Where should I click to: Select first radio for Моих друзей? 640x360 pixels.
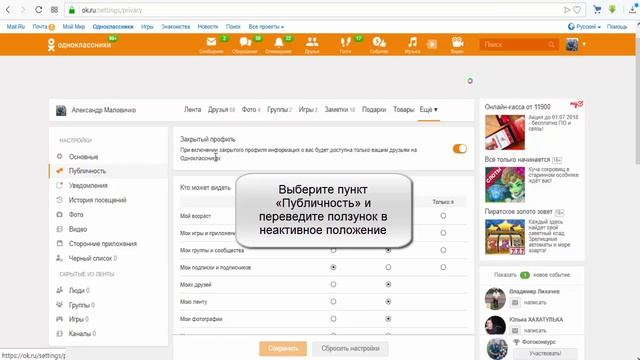click(x=333, y=284)
